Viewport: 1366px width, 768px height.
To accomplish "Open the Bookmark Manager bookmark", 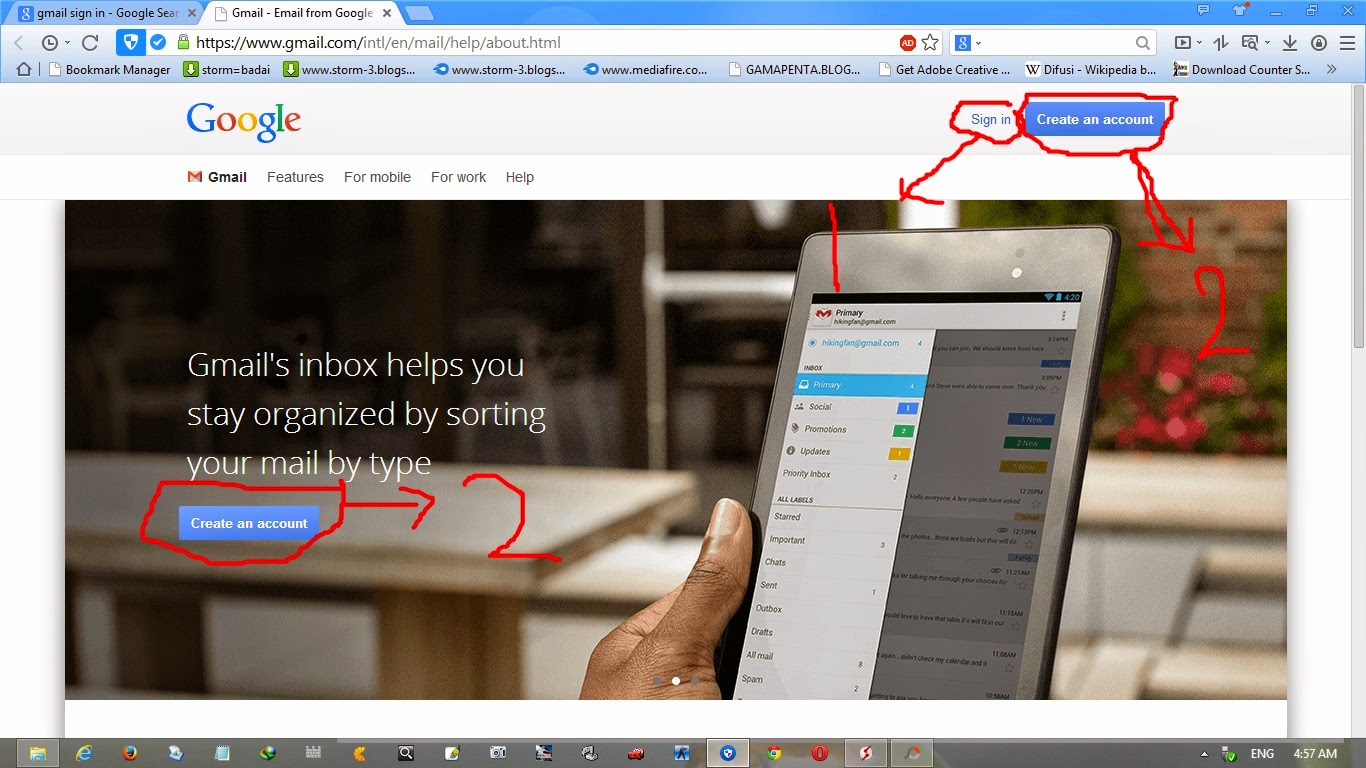I will pos(110,70).
